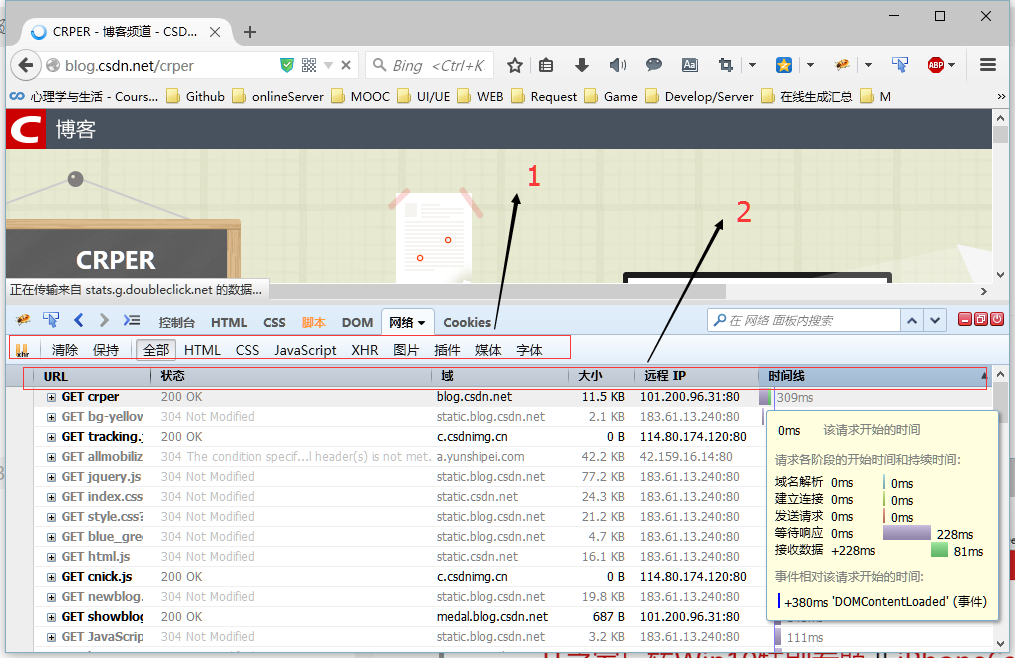The image size is (1015, 658).
Task: Toggle the Firebug command line icon
Action: (132, 320)
